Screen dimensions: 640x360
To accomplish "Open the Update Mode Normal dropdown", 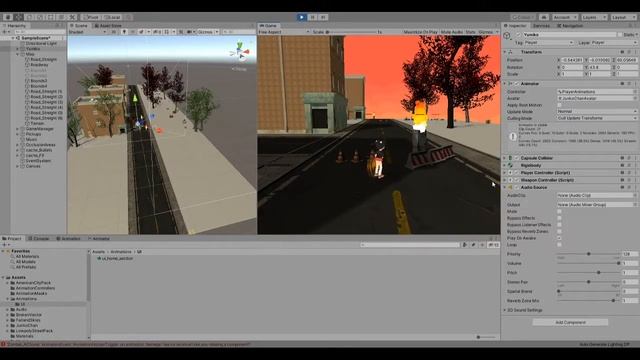I will (x=597, y=111).
